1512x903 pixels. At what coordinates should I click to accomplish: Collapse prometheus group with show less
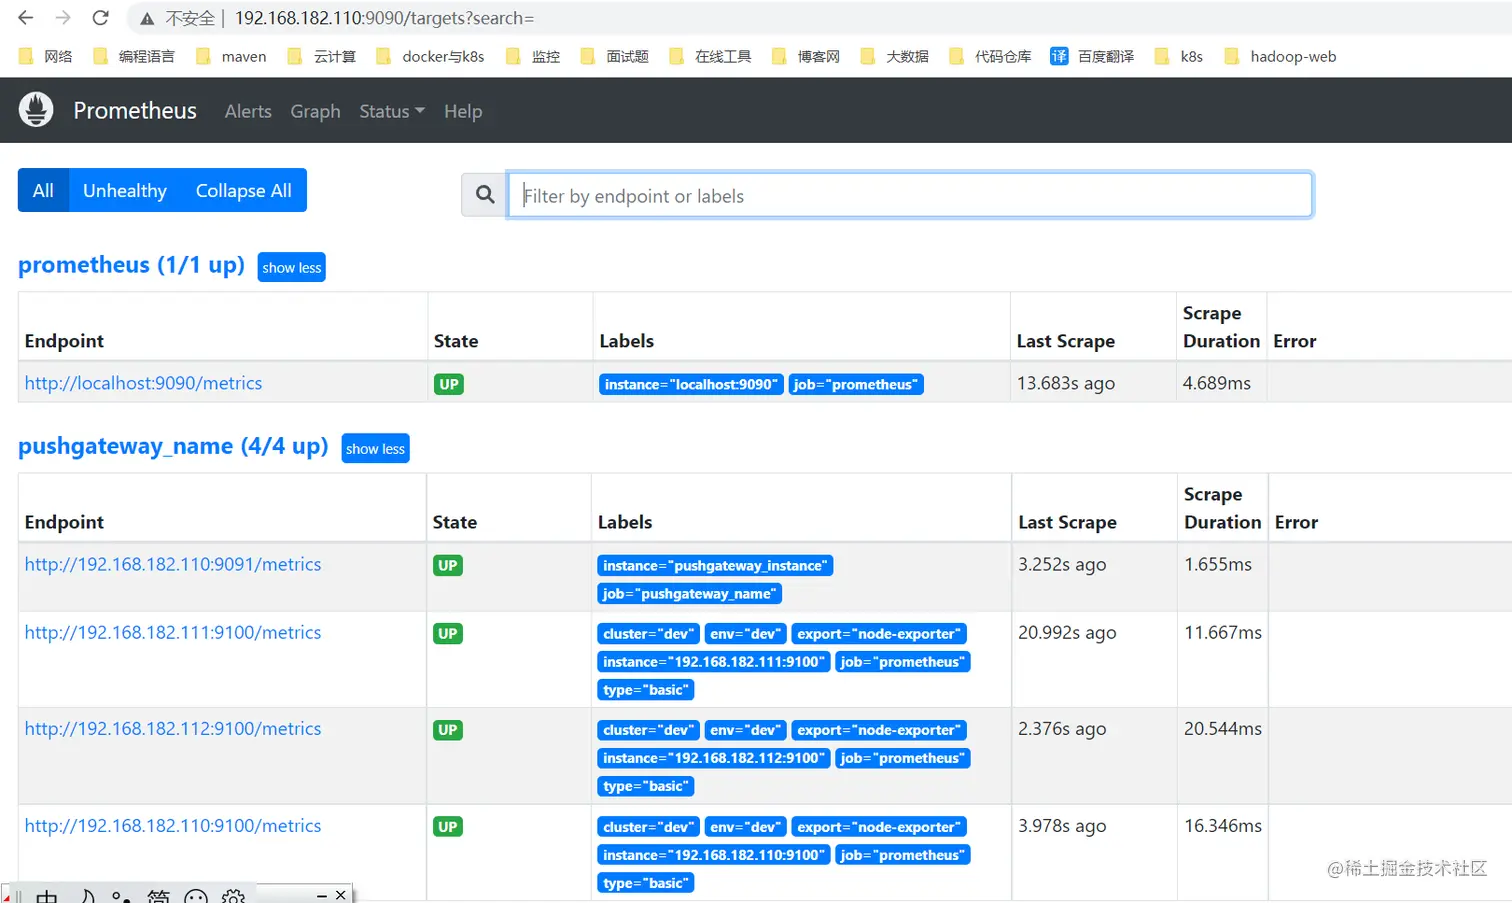tap(291, 267)
